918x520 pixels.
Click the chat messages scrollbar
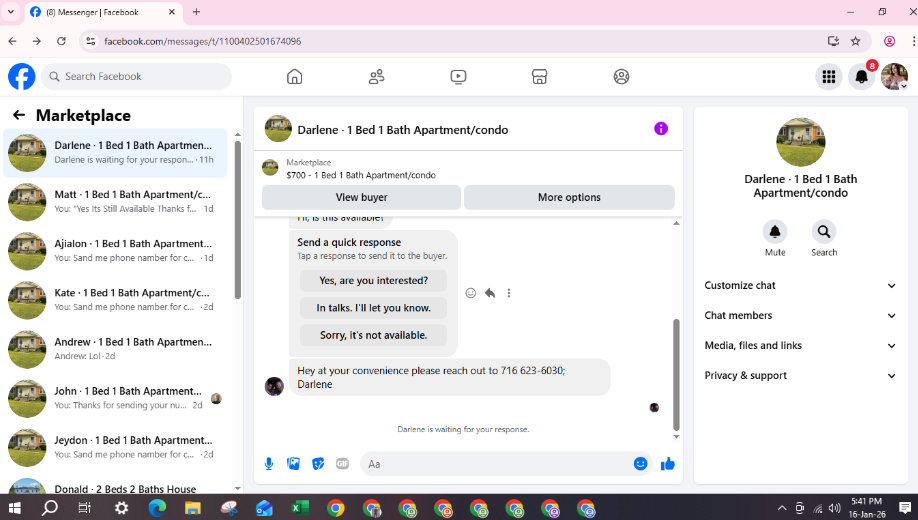click(676, 375)
